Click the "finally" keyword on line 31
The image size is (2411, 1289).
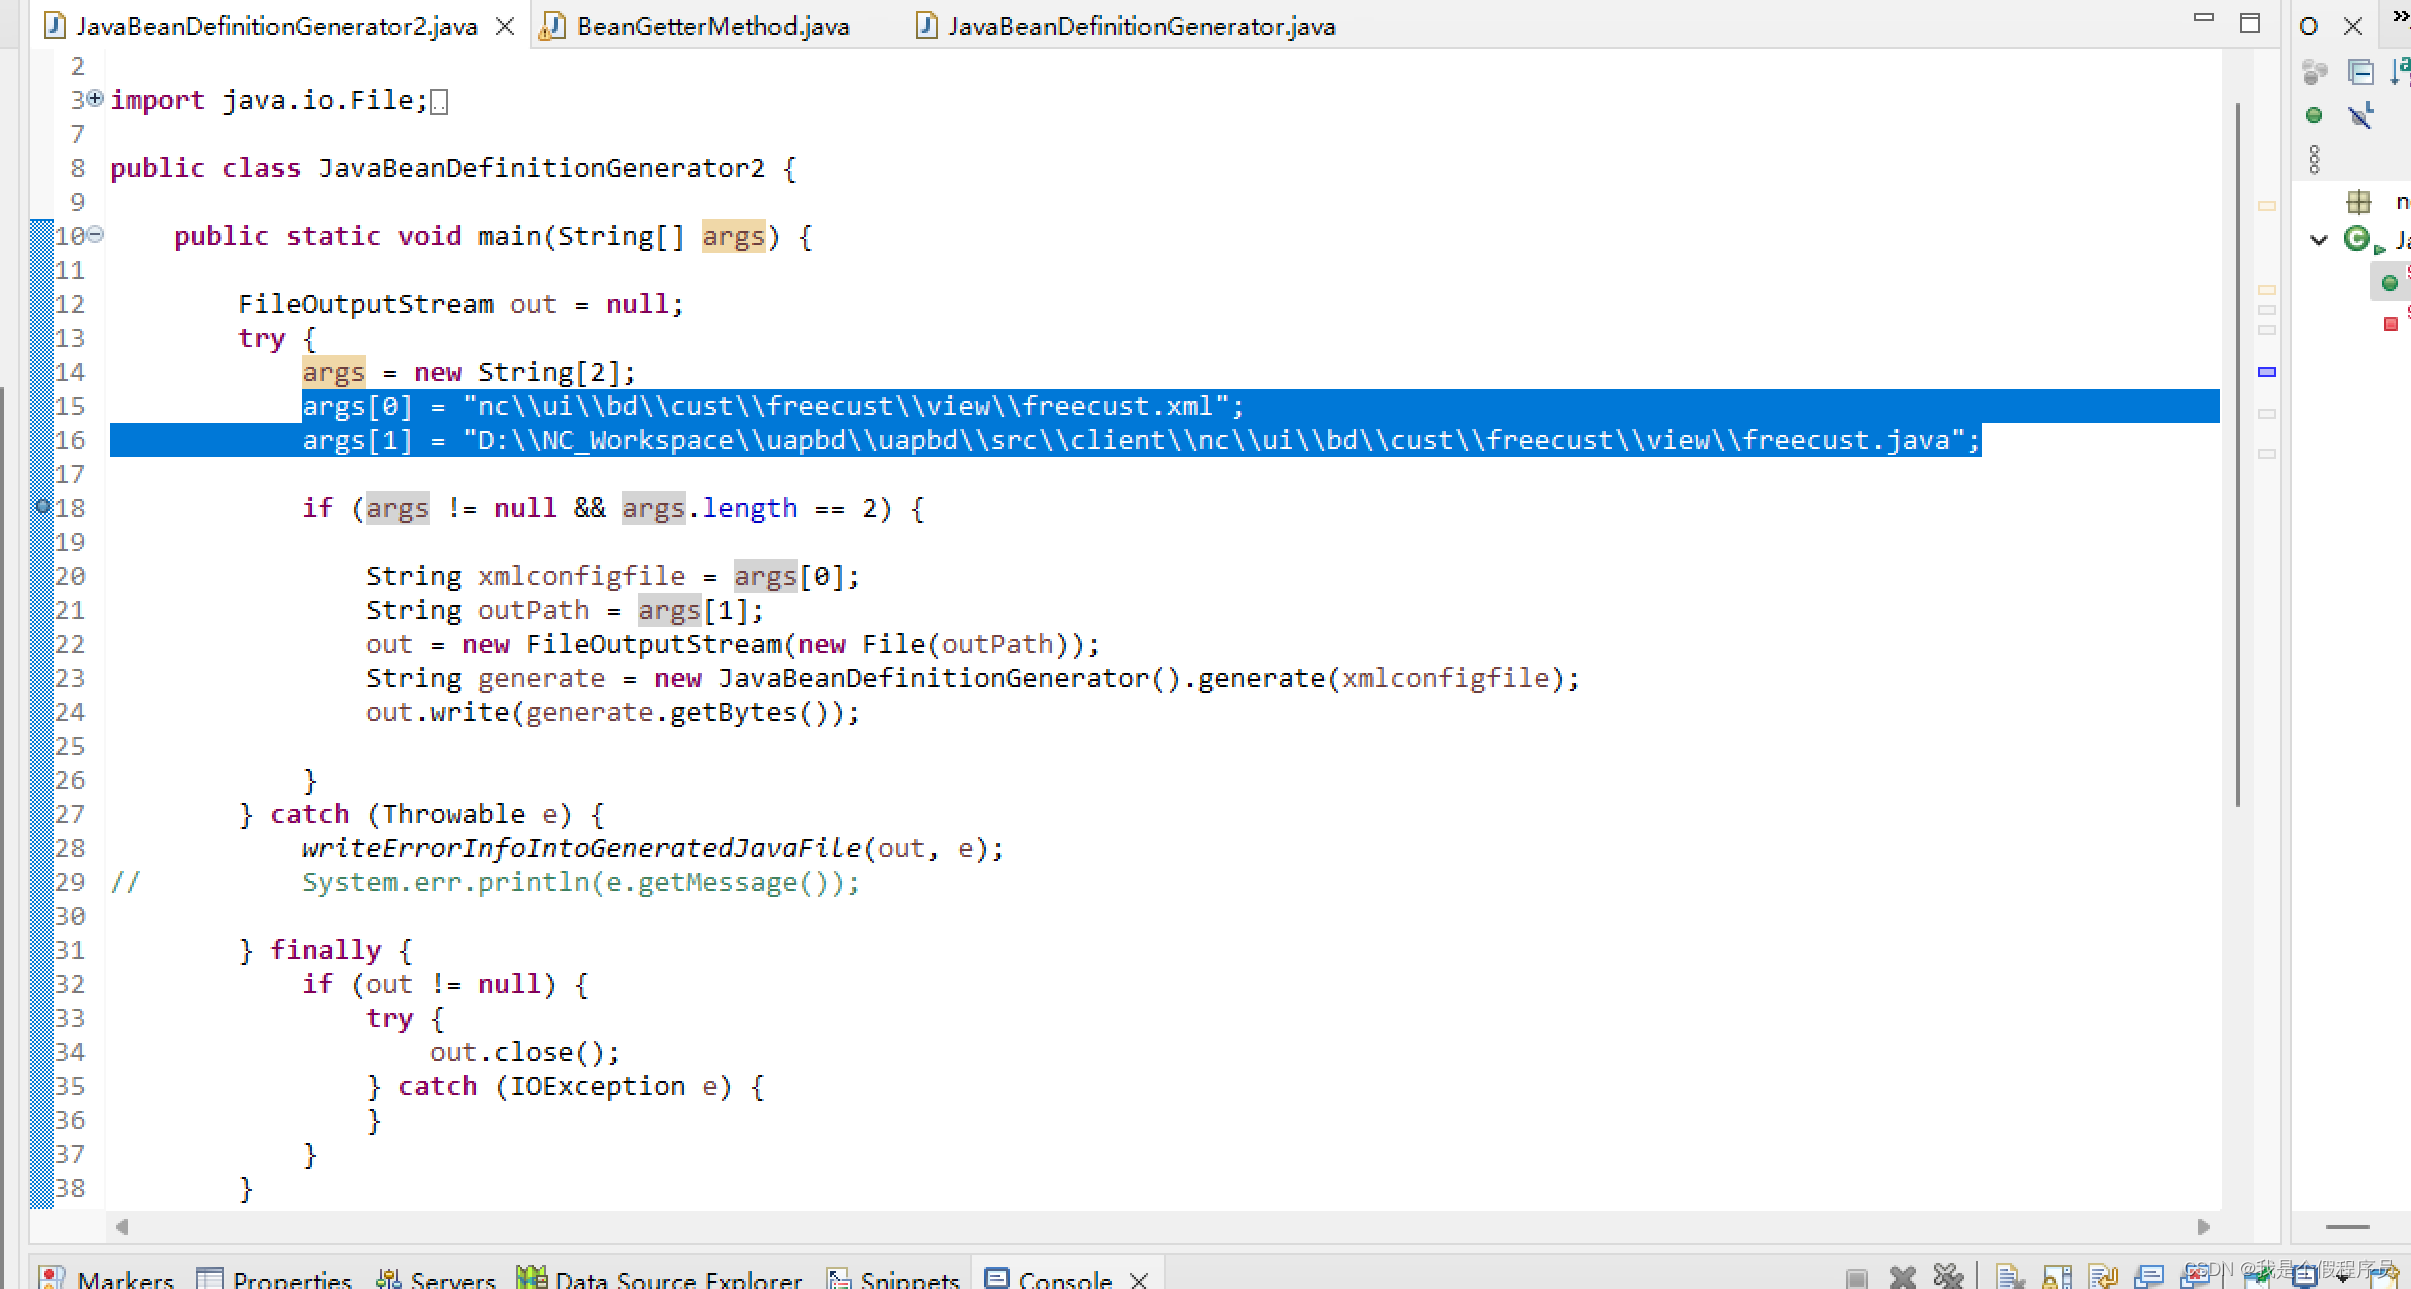326,950
